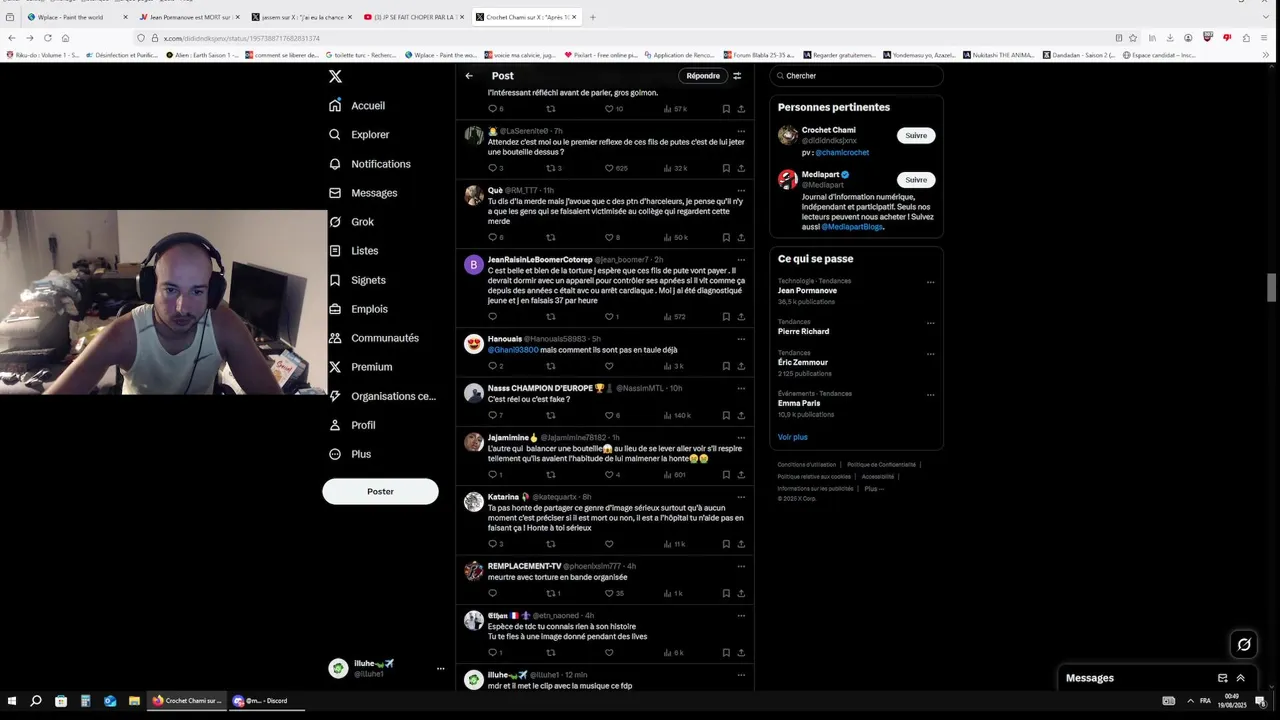Click the Répondre button
Image resolution: width=1280 pixels, height=720 pixels.
[703, 76]
